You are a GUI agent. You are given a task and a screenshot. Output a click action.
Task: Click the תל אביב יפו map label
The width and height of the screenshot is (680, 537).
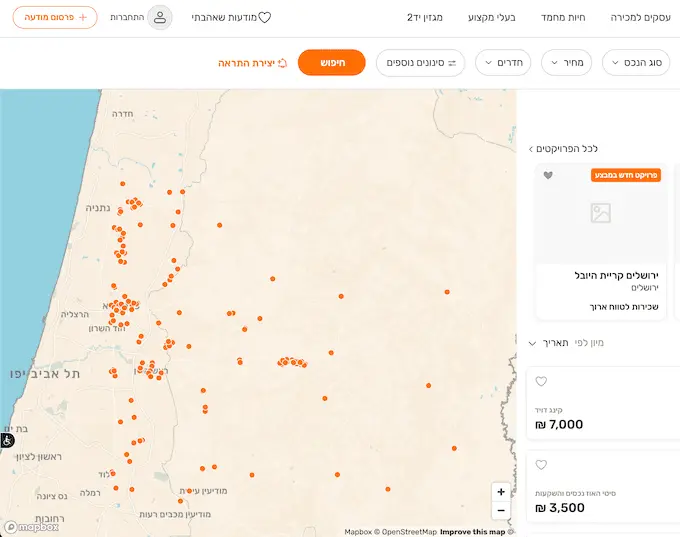(x=45, y=374)
